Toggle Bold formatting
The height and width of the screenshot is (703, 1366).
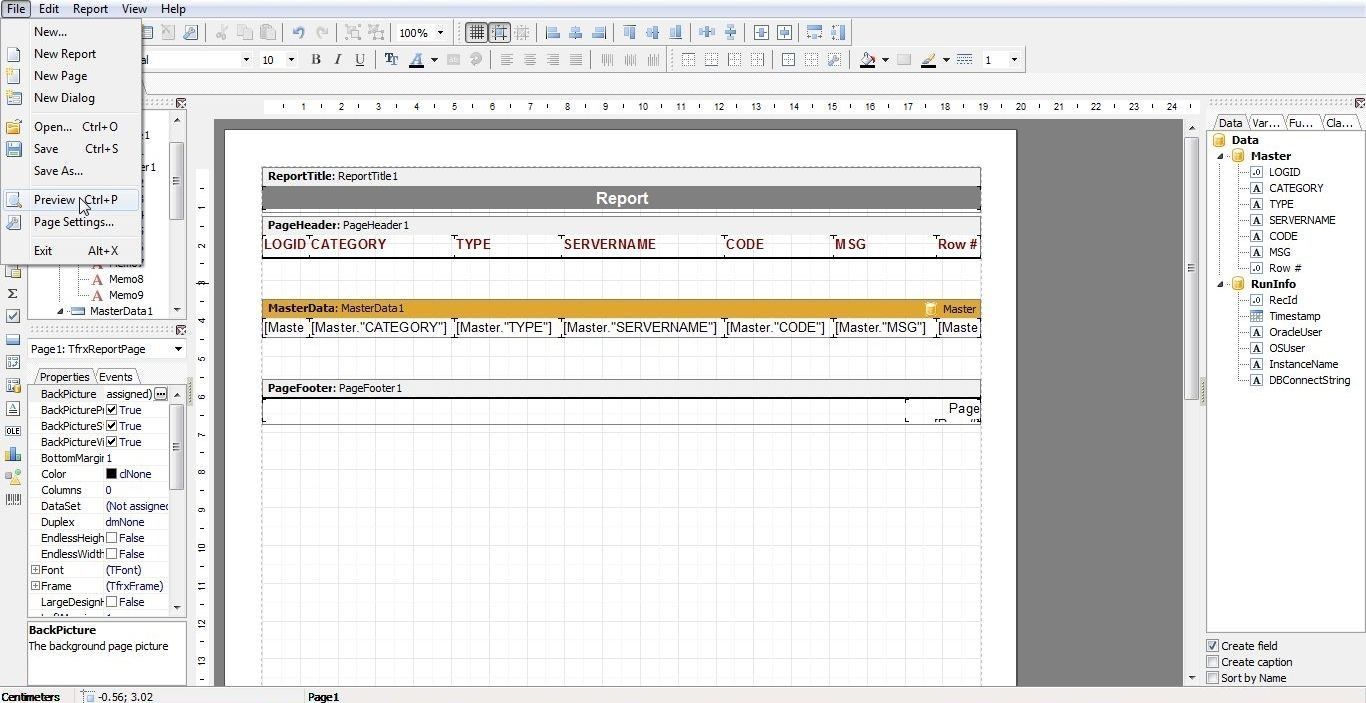click(x=316, y=60)
